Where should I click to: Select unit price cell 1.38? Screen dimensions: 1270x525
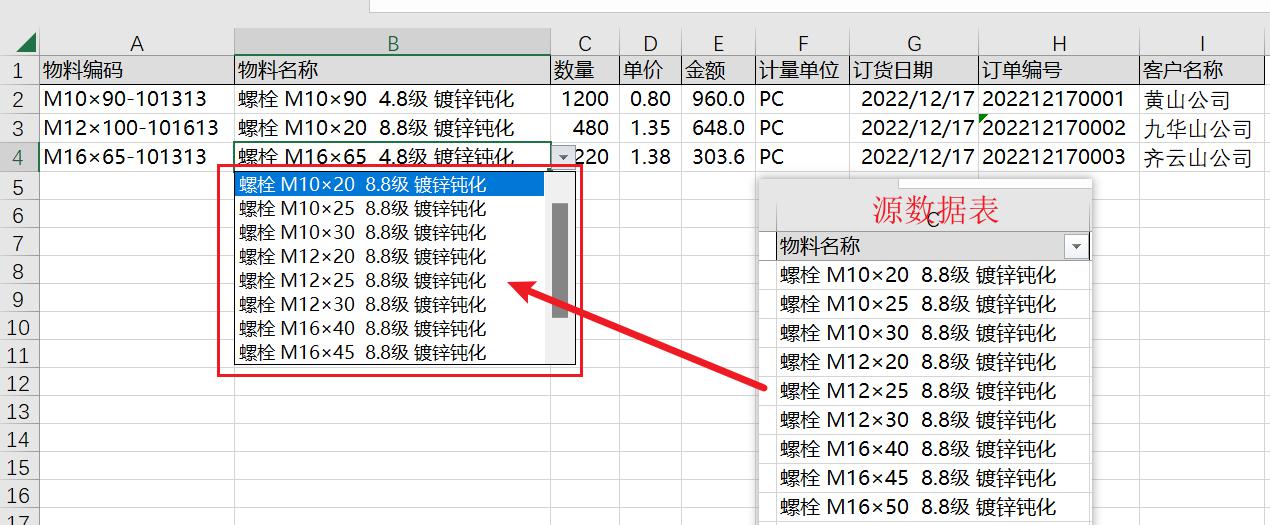tap(651, 157)
